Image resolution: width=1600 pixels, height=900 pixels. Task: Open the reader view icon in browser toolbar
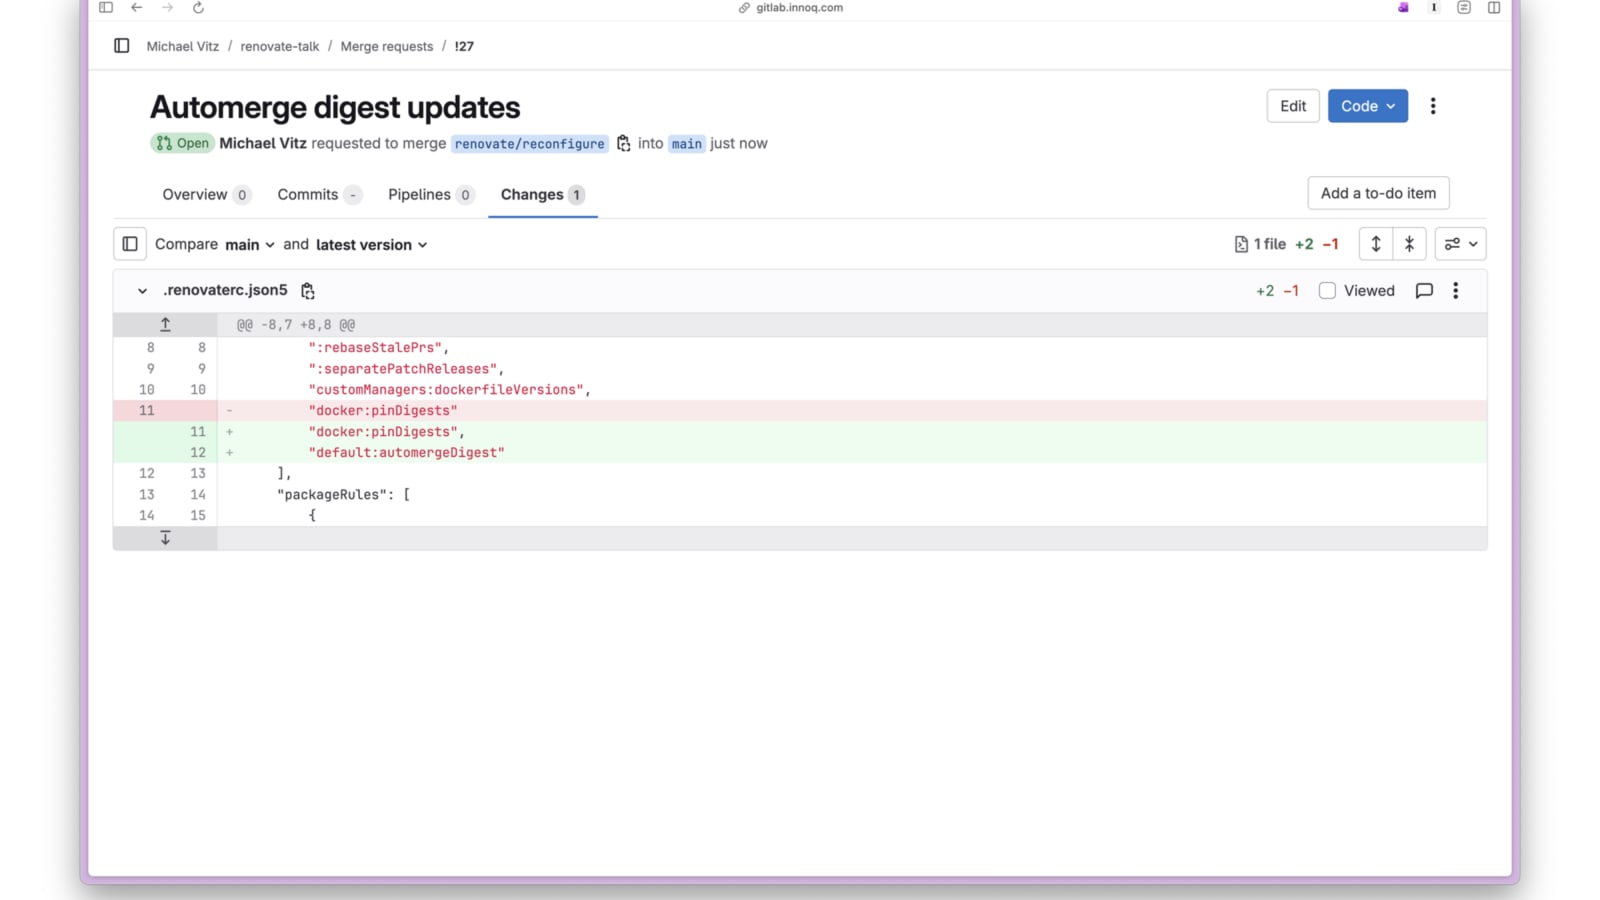point(1464,8)
